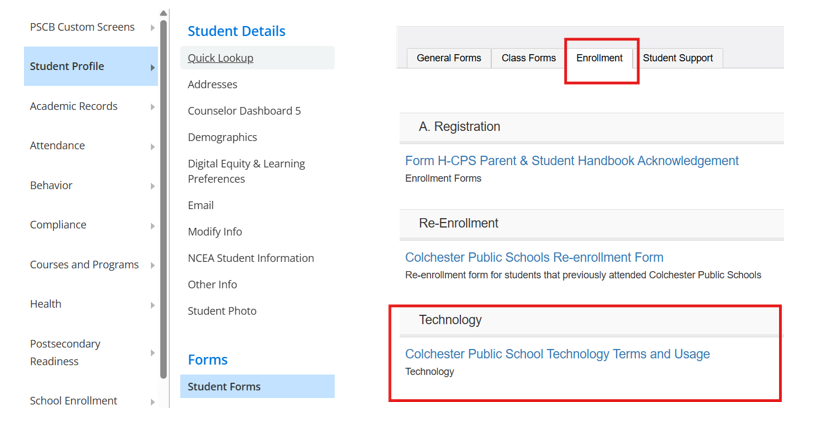
Task: Expand the Health arrow
Action: pyautogui.click(x=153, y=305)
